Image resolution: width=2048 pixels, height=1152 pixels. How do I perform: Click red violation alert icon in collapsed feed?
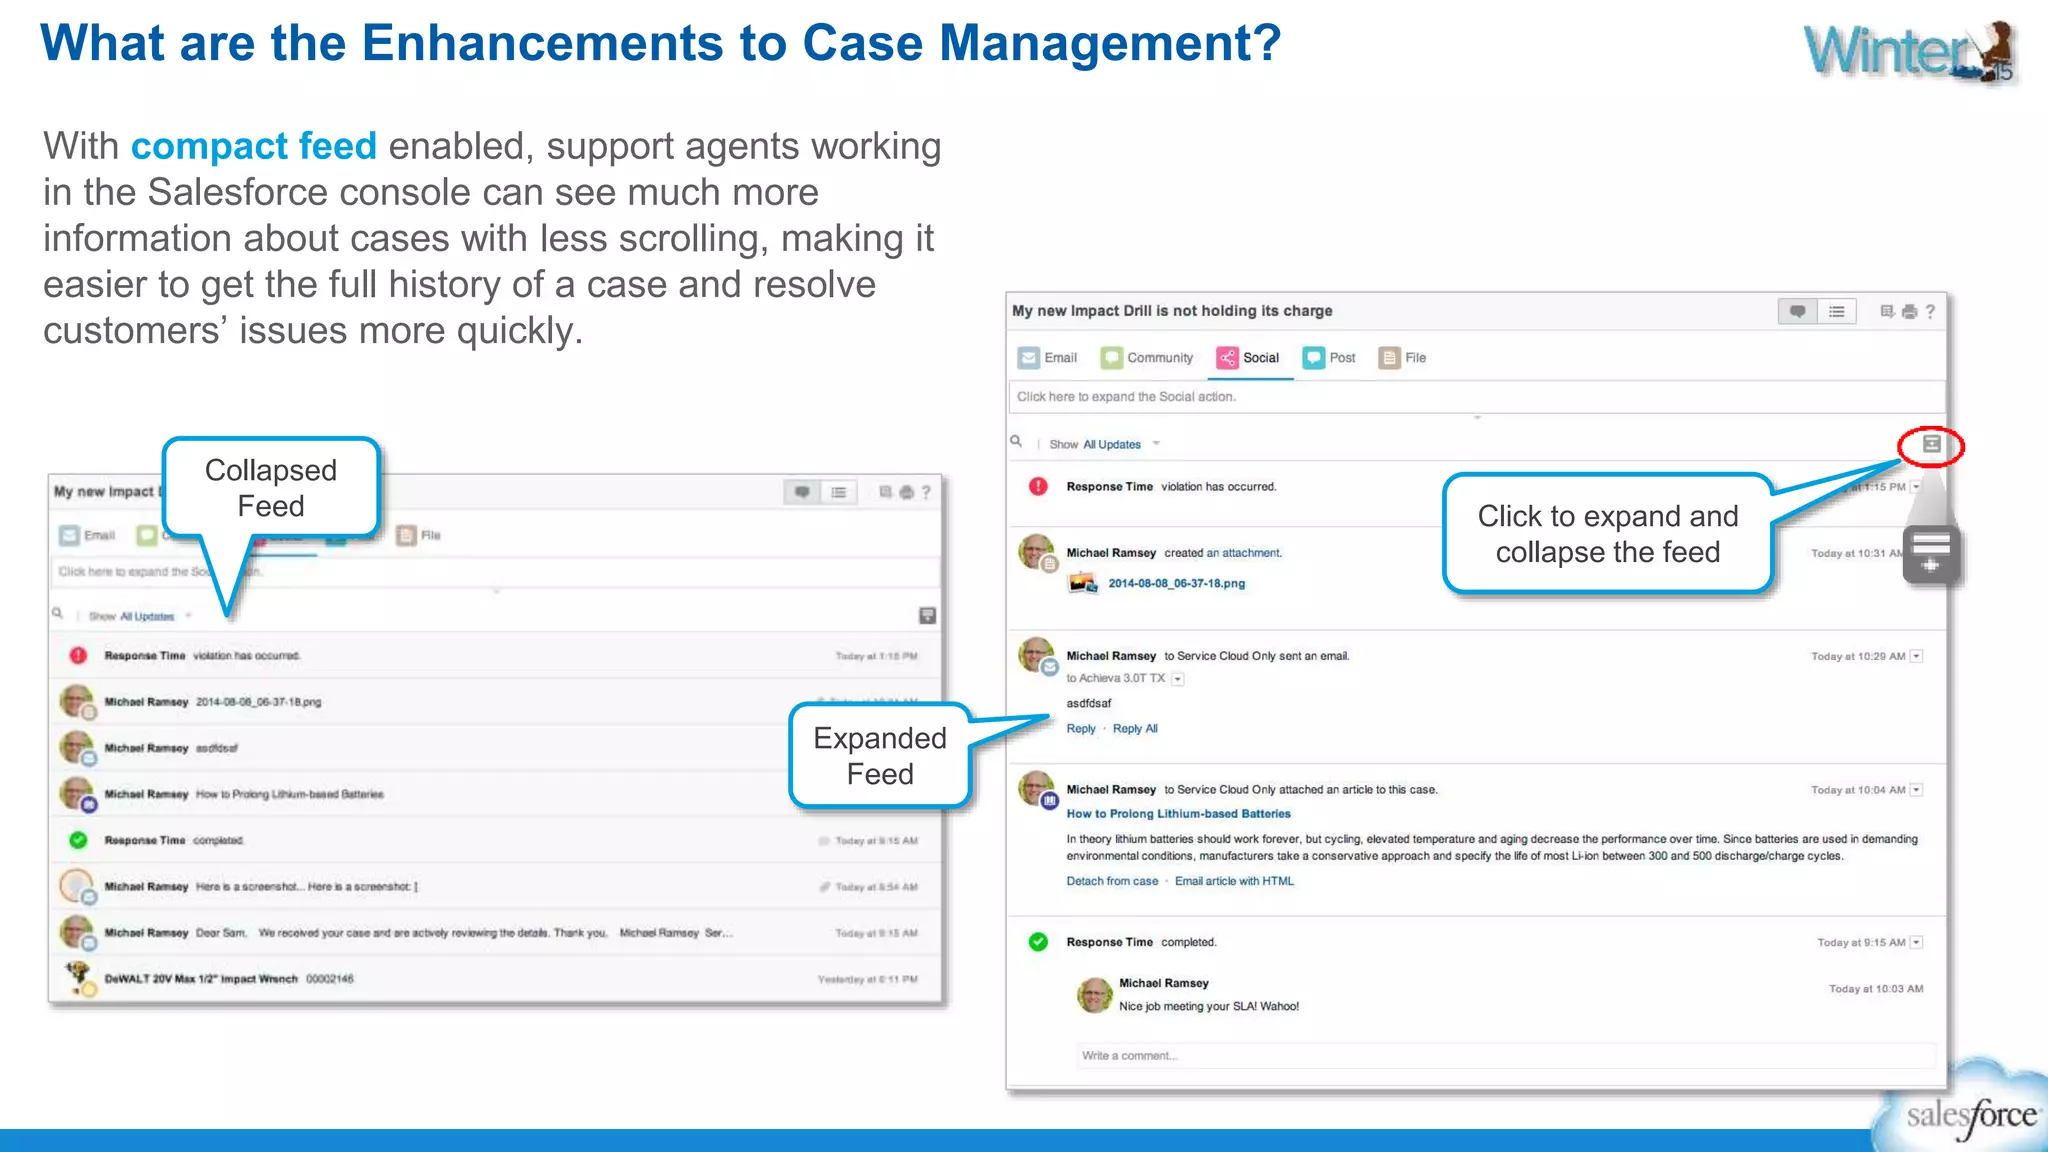point(78,655)
